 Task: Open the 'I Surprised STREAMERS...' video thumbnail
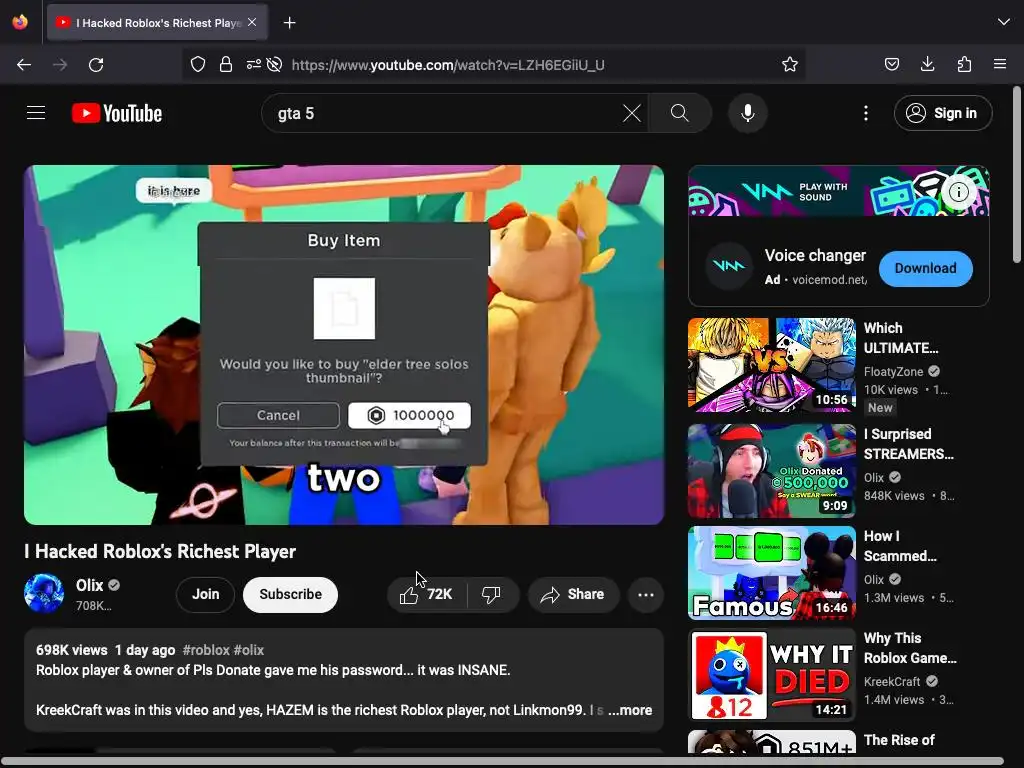pyautogui.click(x=771, y=471)
